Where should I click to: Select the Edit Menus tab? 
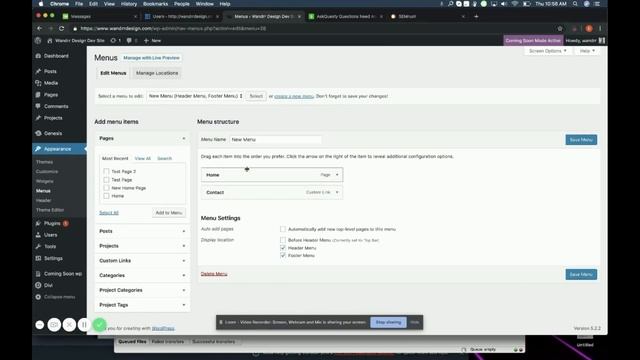tap(113, 73)
